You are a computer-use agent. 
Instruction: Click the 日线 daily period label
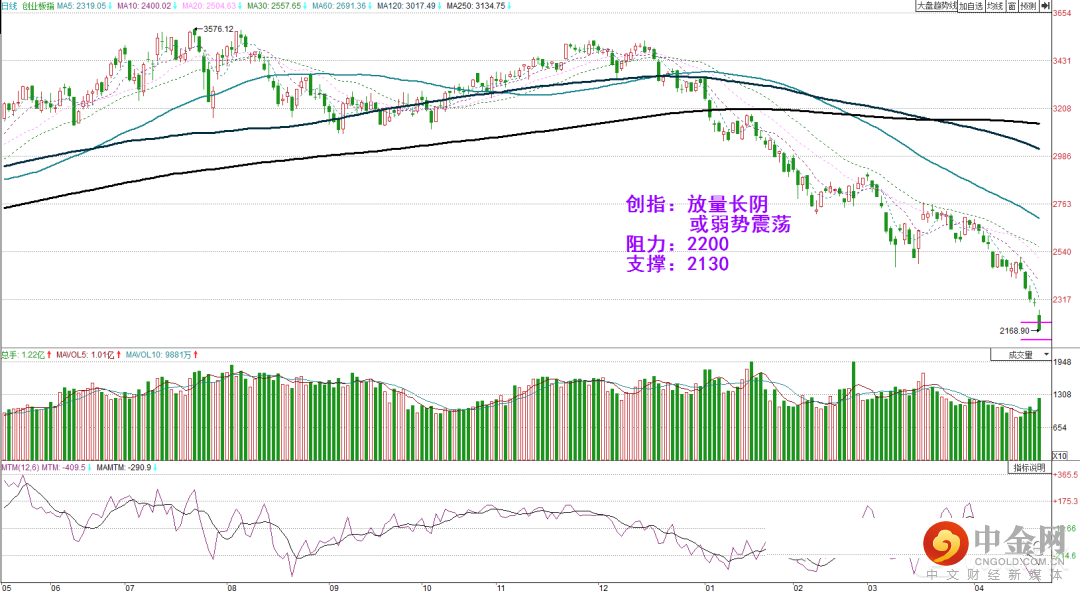click(x=8, y=6)
